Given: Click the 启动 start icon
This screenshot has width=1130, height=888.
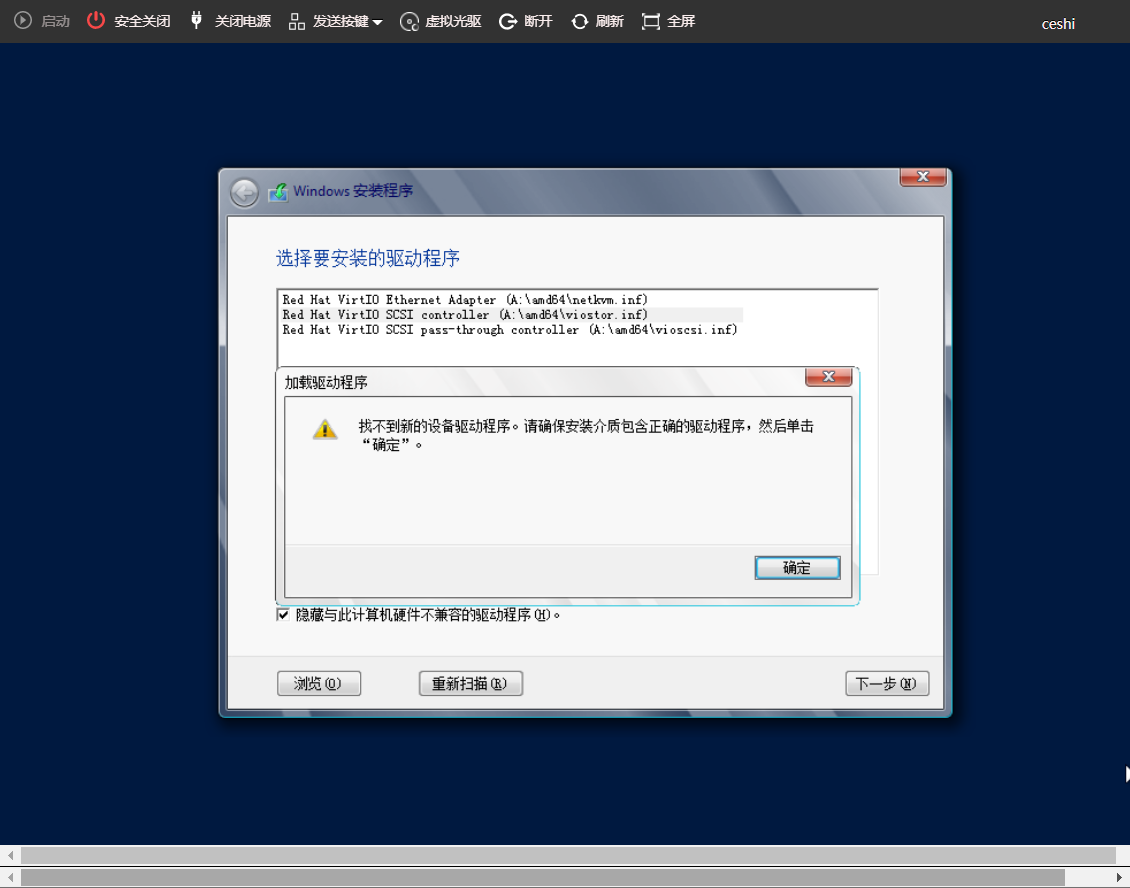Looking at the screenshot, I should click(23, 20).
